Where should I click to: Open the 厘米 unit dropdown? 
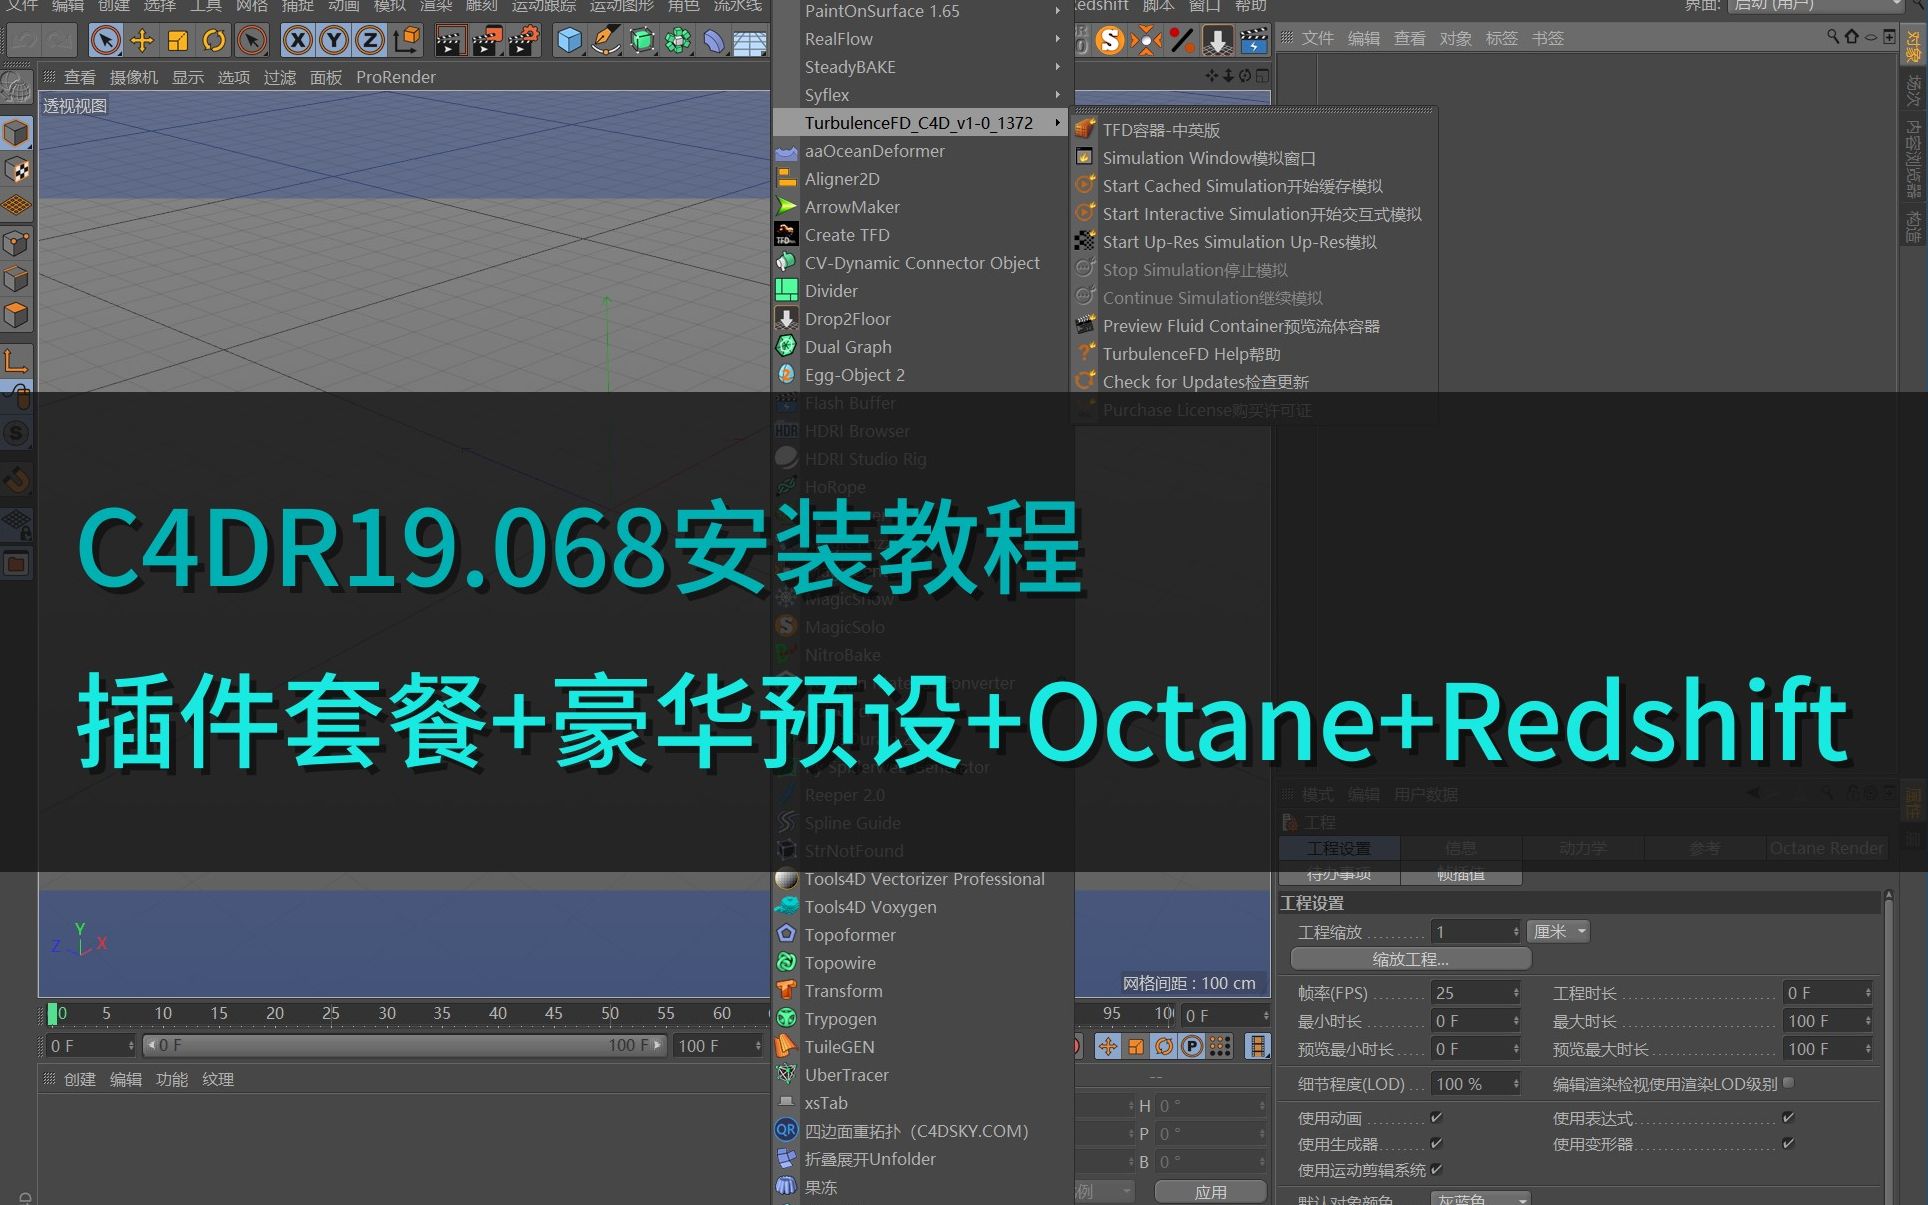pyautogui.click(x=1558, y=931)
